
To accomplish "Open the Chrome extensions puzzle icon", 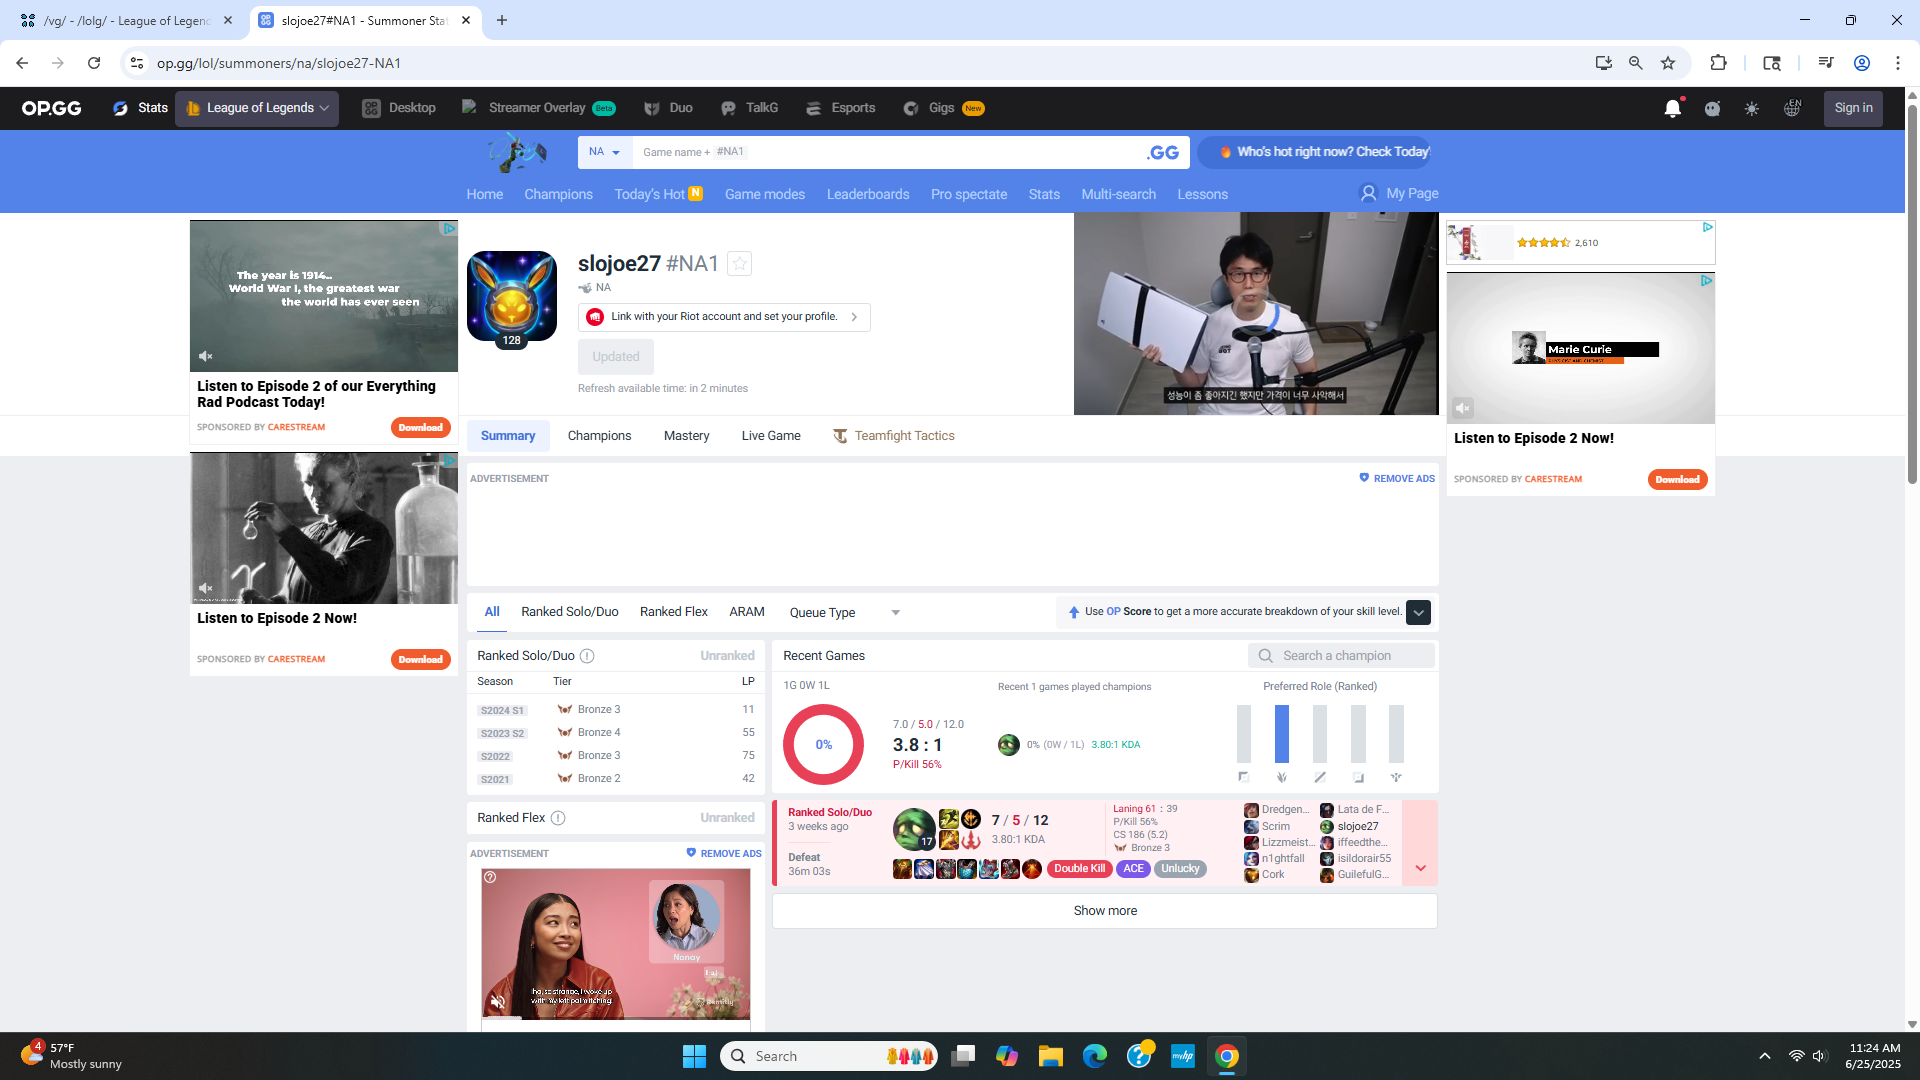I will (x=1718, y=63).
